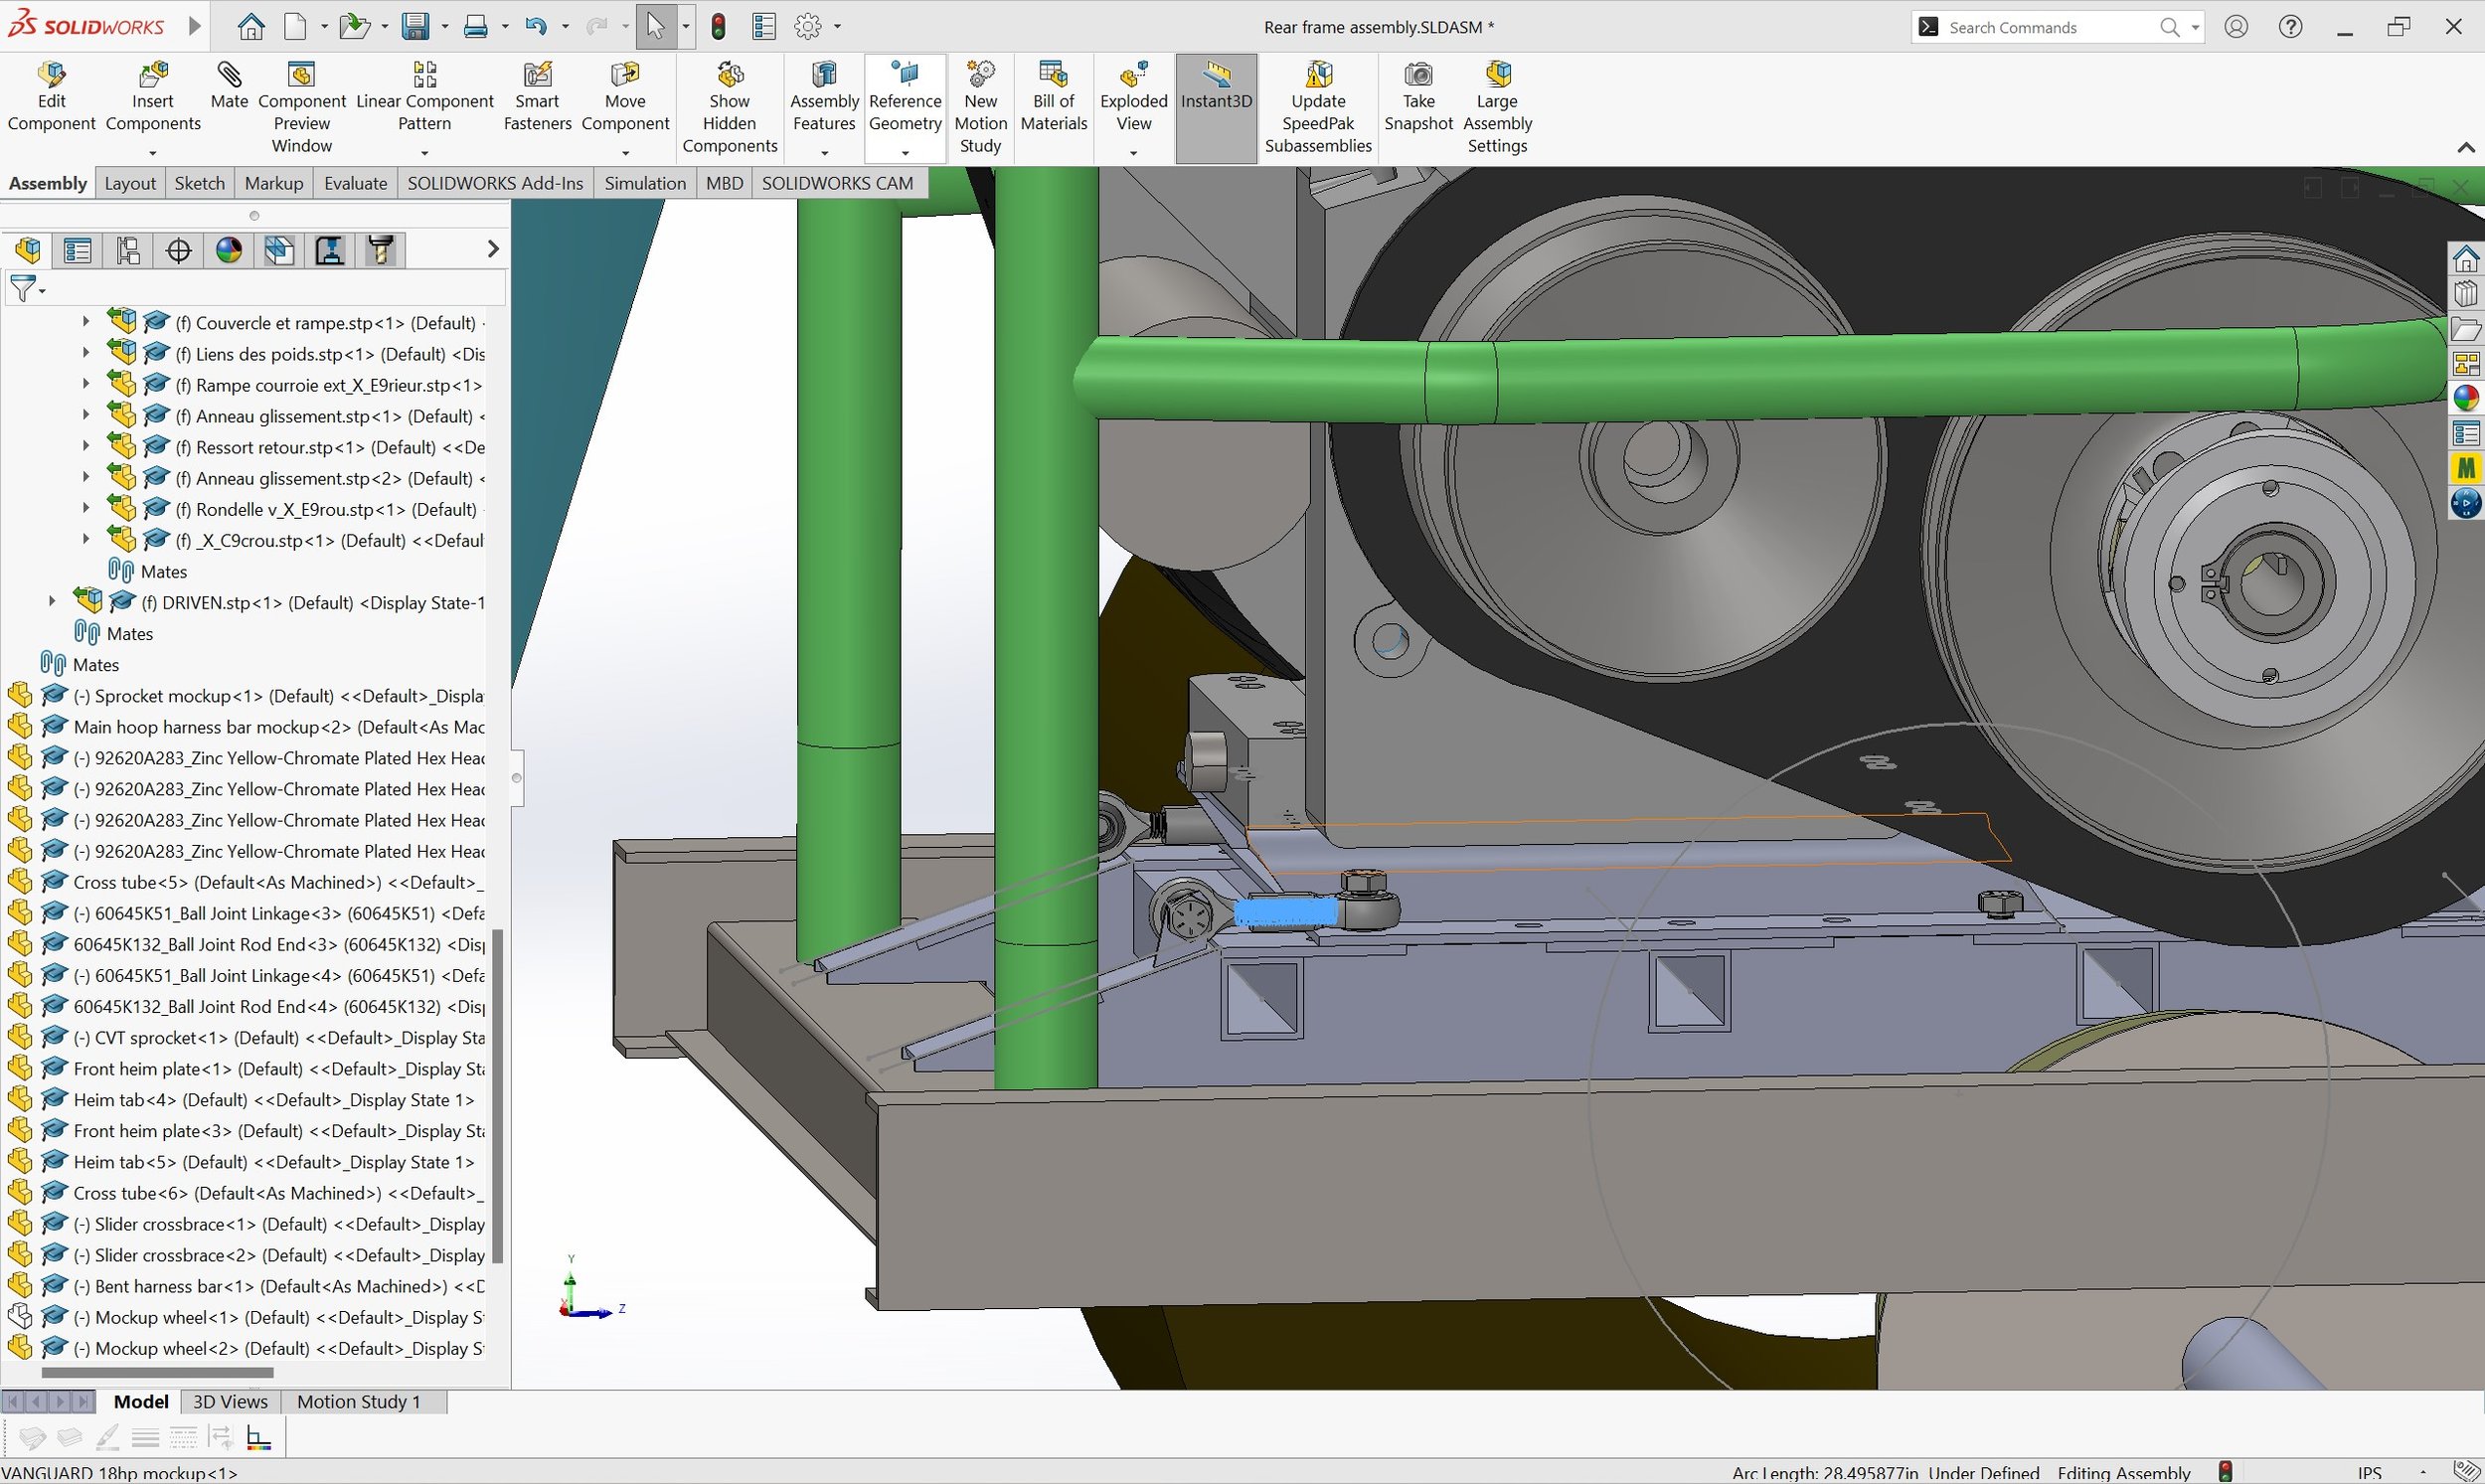Open the user login account icon
Image resolution: width=2485 pixels, height=1484 pixels.
coord(2237,27)
